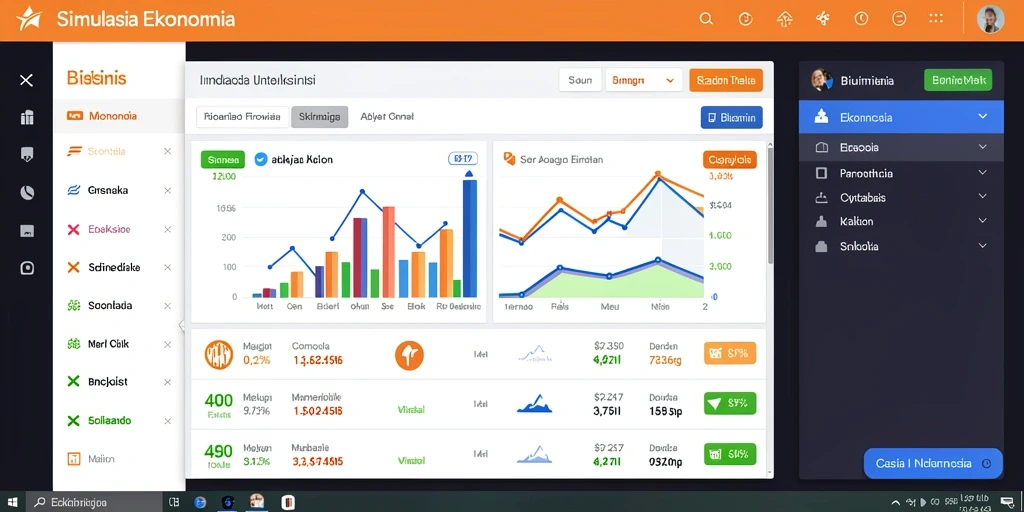
Task: Click the user avatar in top bar
Action: [990, 19]
